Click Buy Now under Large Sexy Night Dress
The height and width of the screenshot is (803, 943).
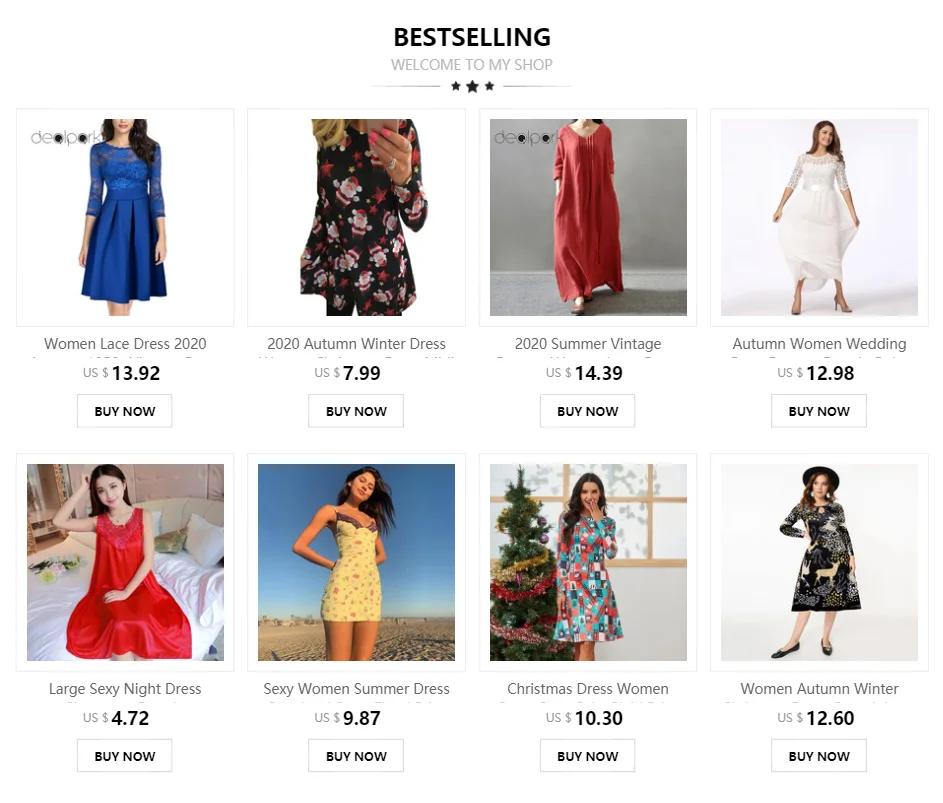point(124,755)
